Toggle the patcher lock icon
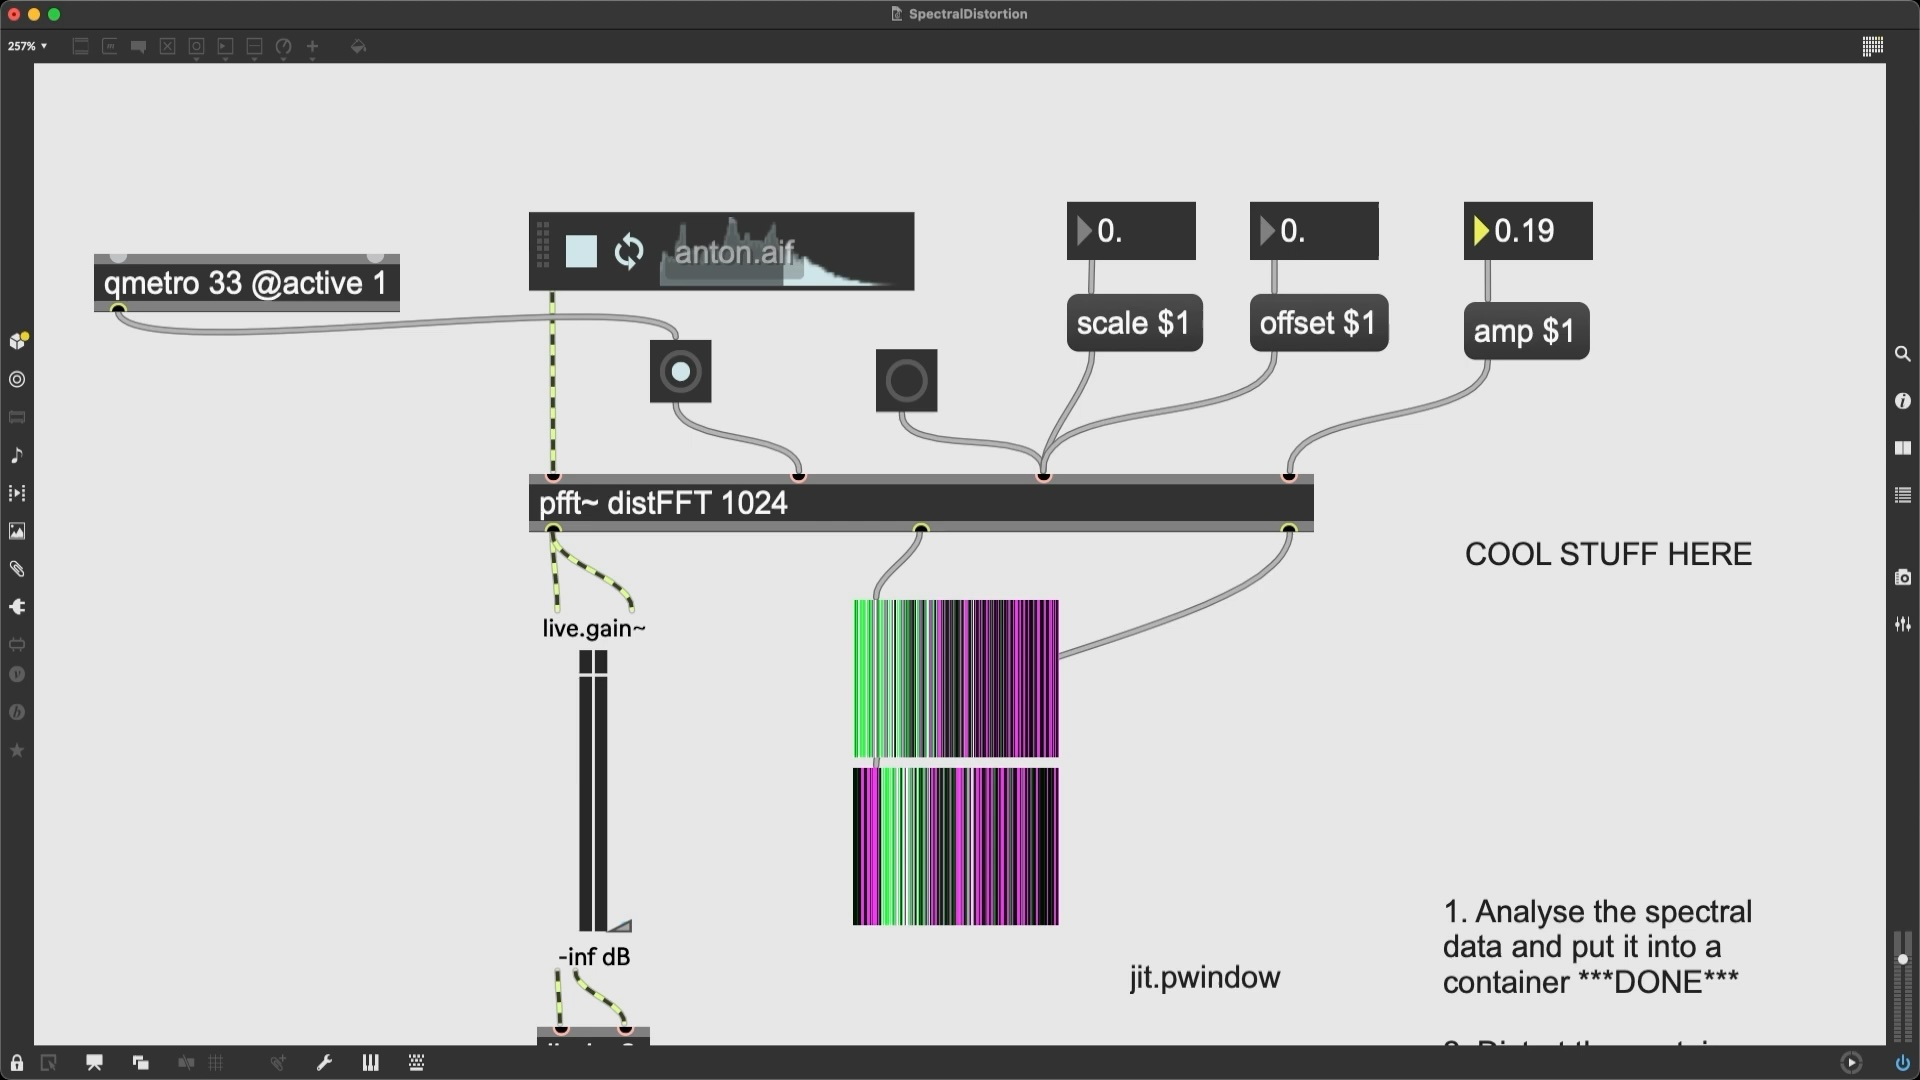 tap(17, 1063)
